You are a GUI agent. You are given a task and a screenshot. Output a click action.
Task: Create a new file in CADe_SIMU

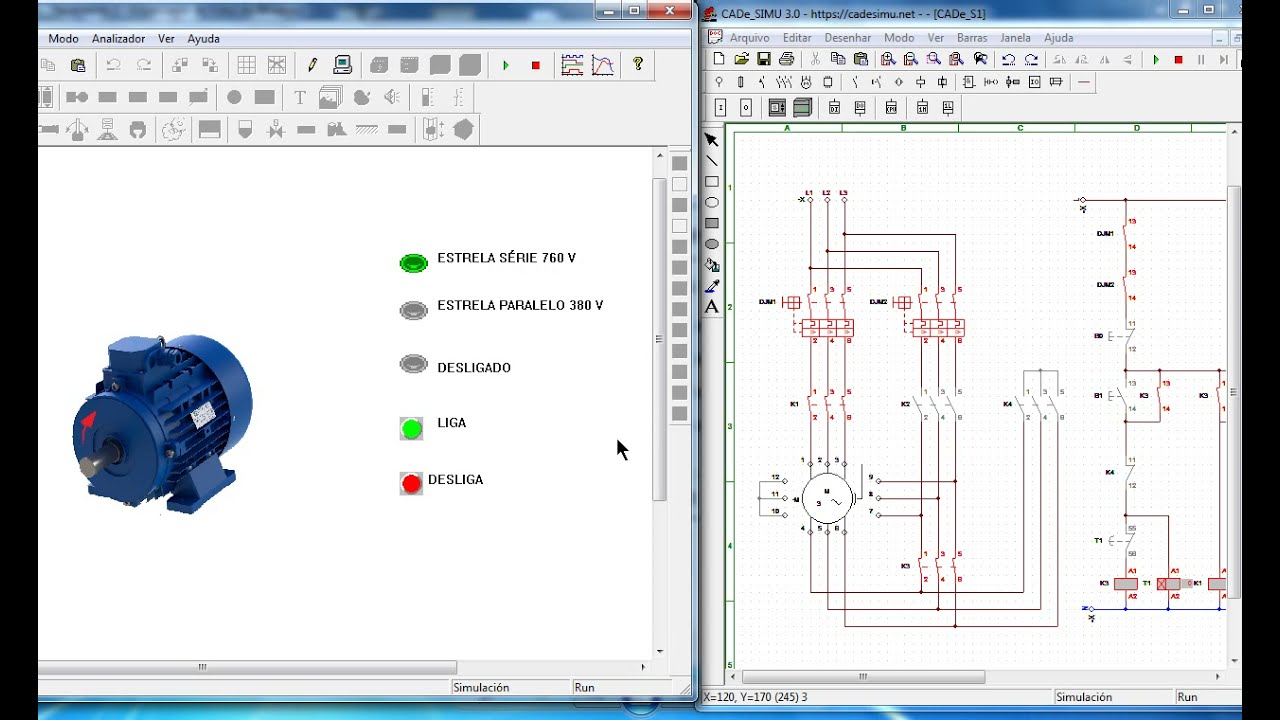[x=718, y=60]
